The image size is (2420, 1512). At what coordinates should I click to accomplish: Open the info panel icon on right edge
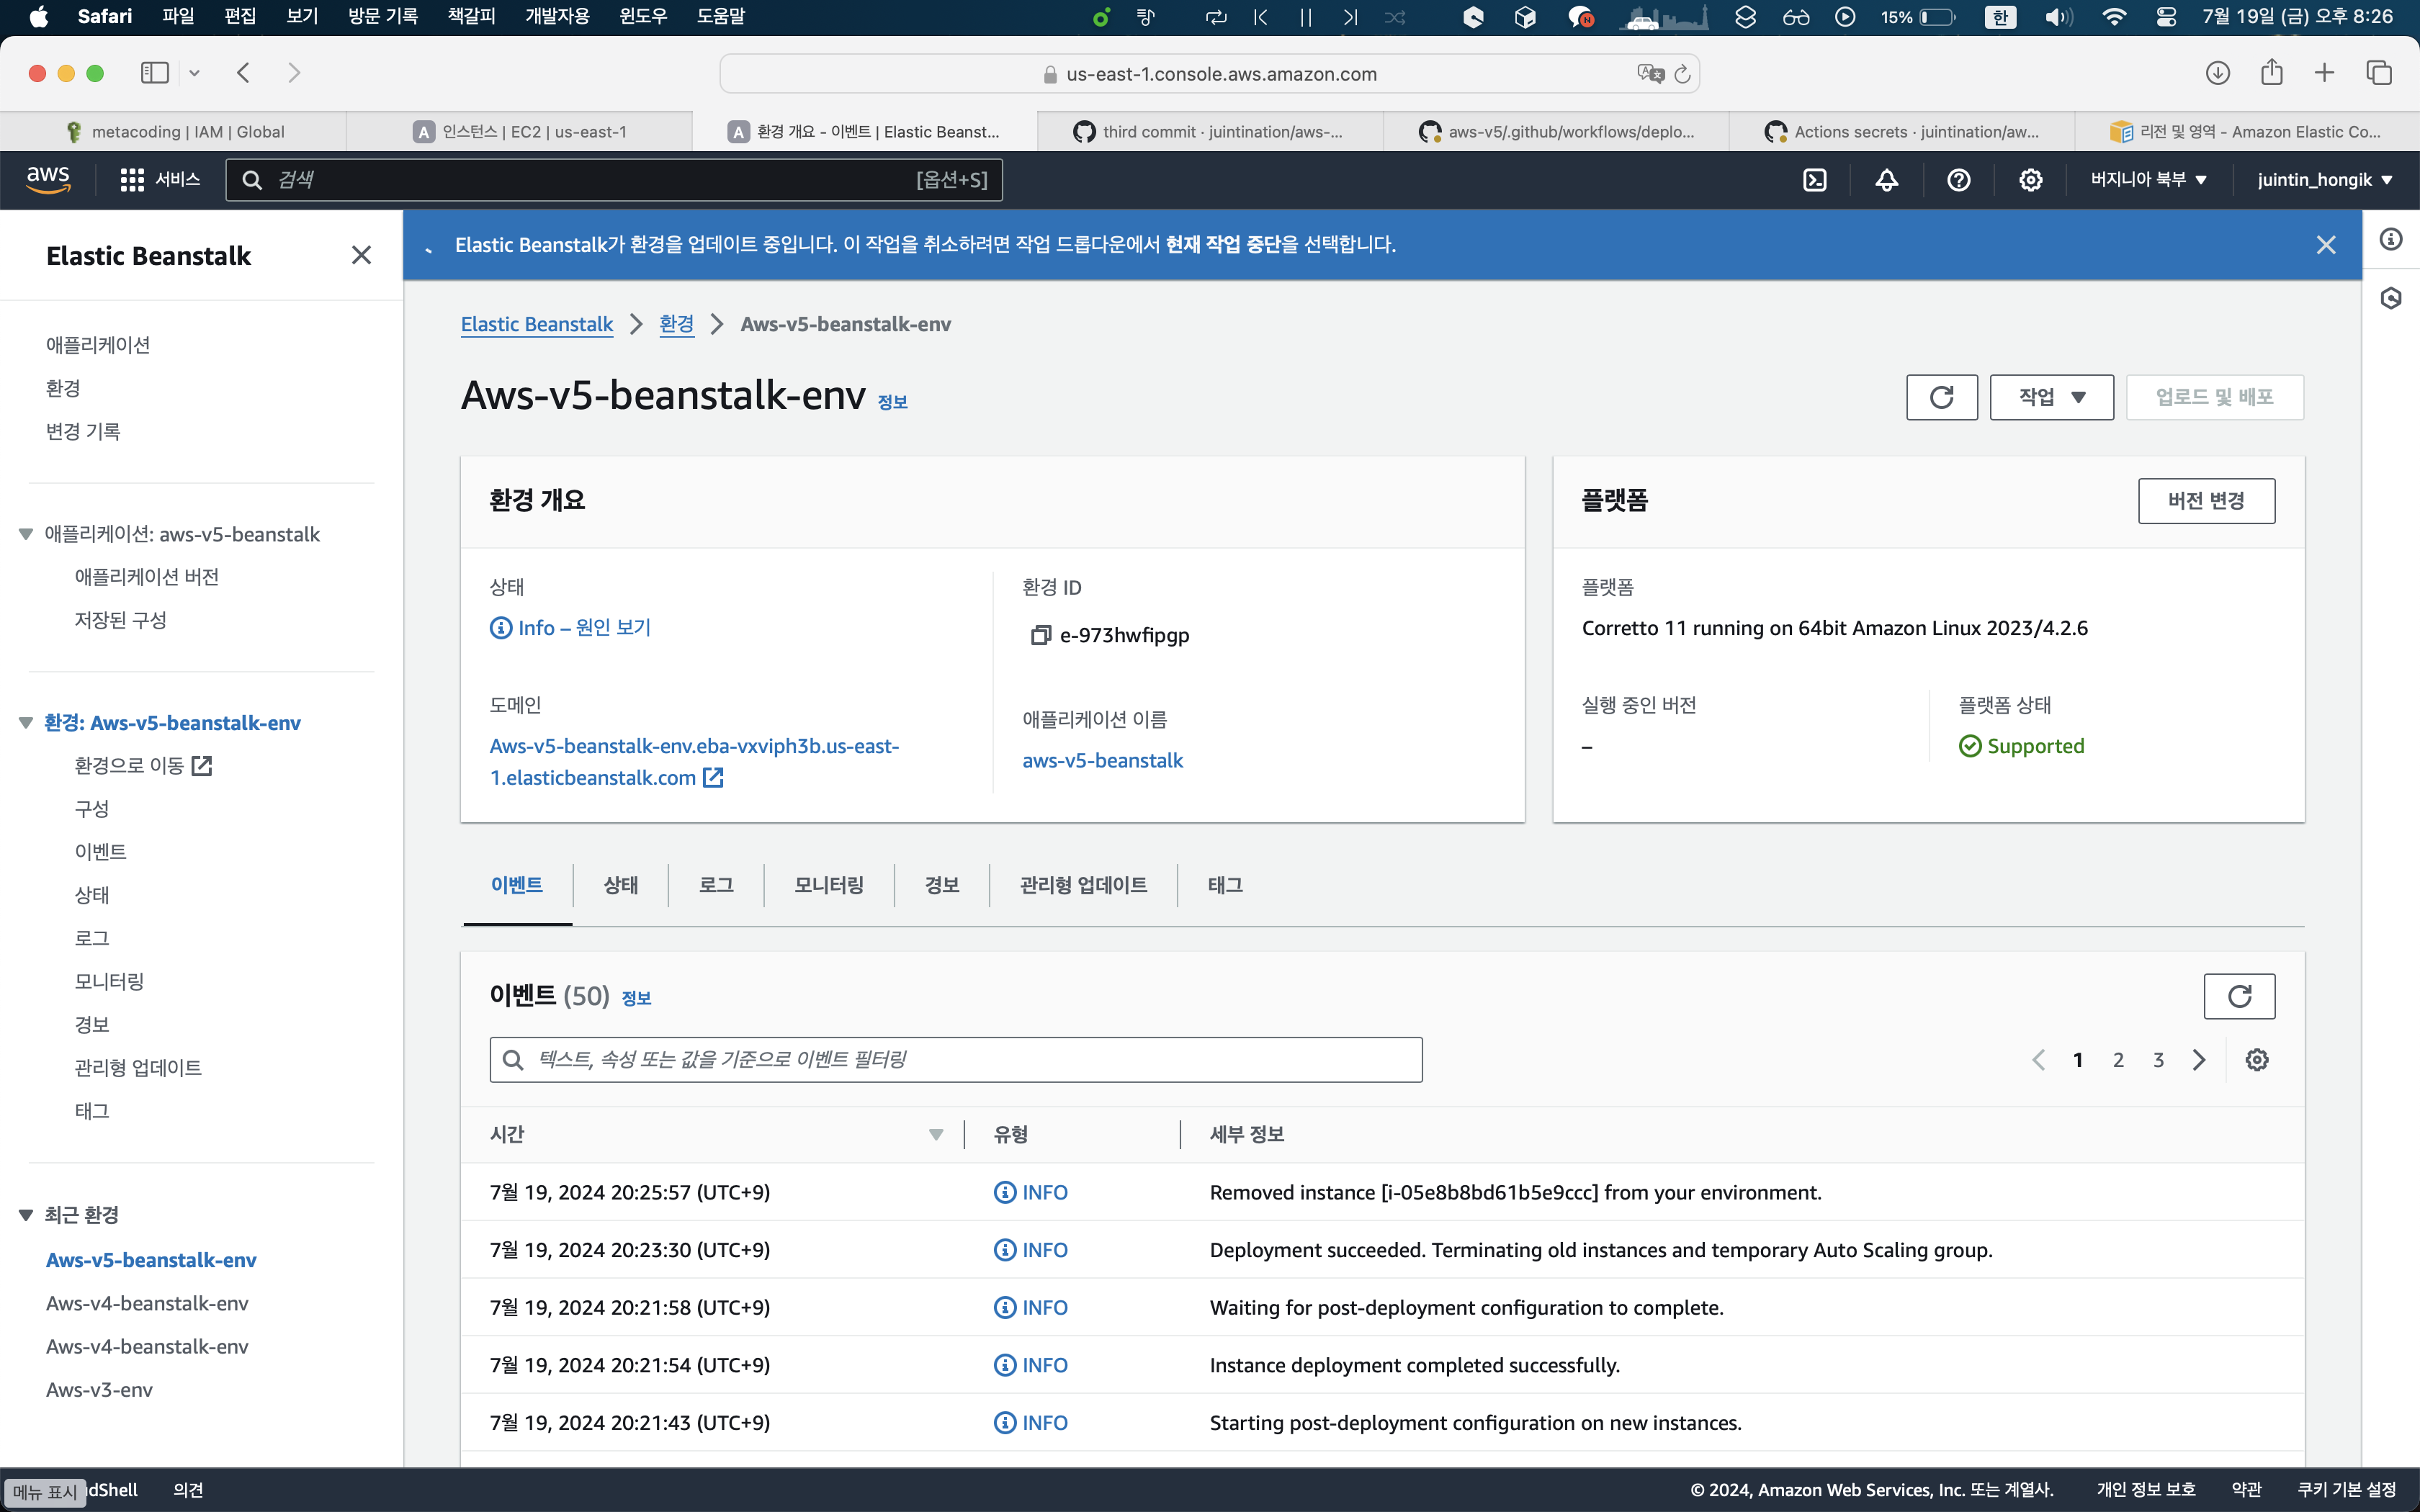coord(2390,239)
